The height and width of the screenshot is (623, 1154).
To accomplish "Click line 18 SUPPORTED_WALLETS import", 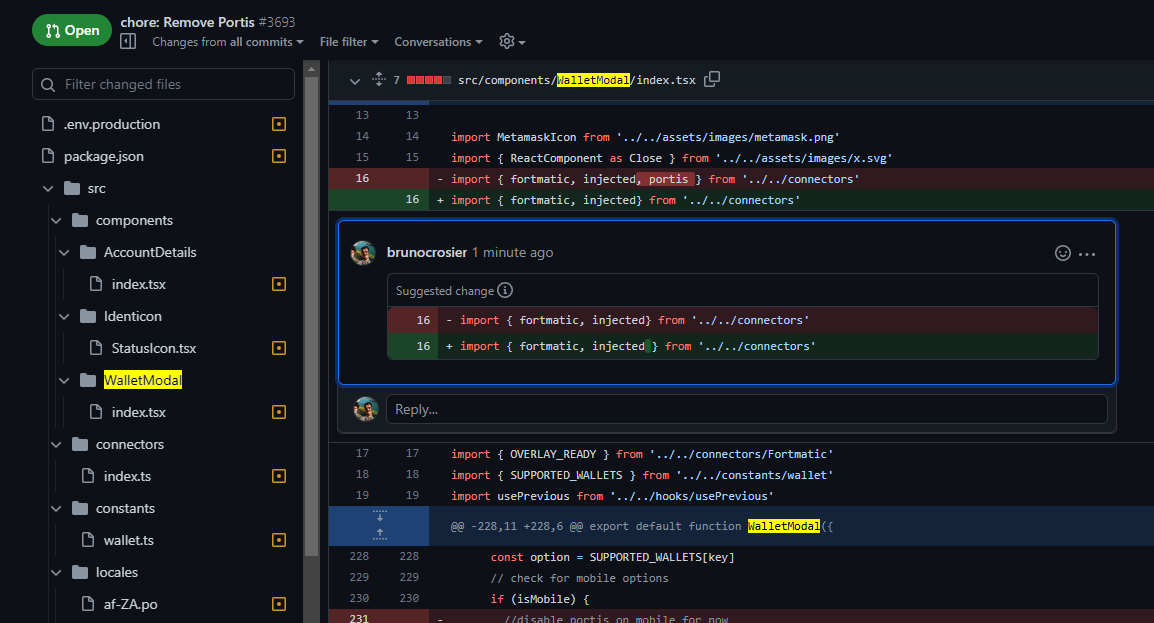I will (x=642, y=475).
